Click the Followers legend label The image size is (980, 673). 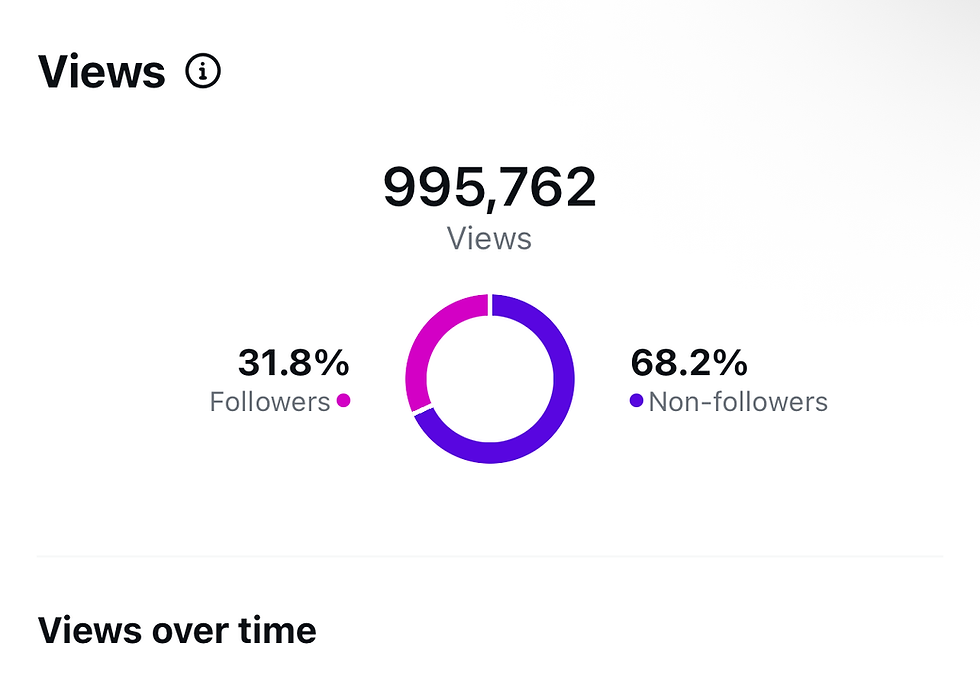click(x=269, y=402)
